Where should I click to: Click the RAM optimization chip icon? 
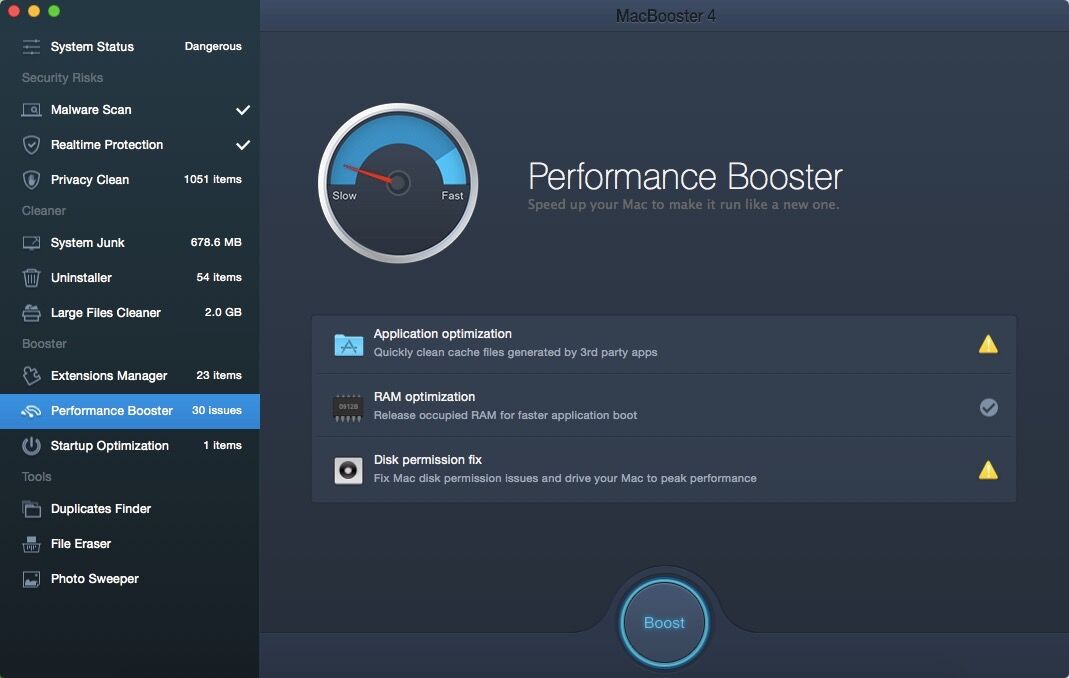pos(348,407)
